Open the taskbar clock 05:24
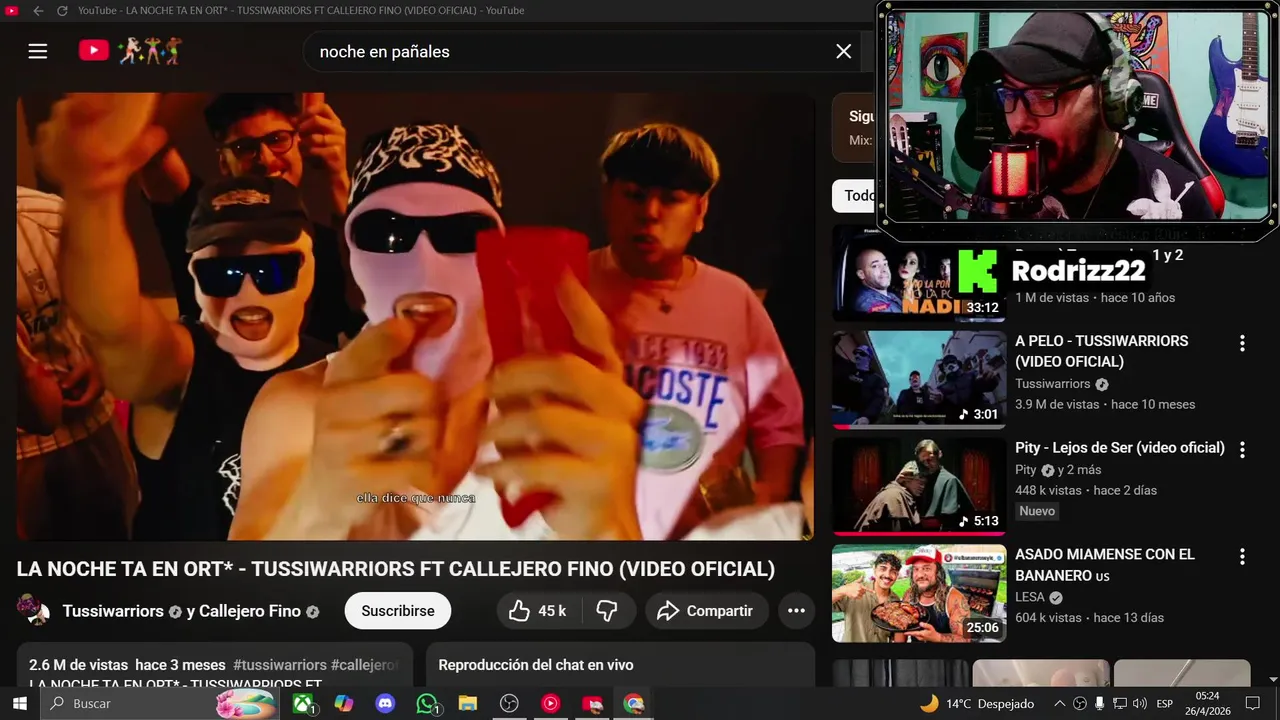1280x720 pixels. [1207, 704]
